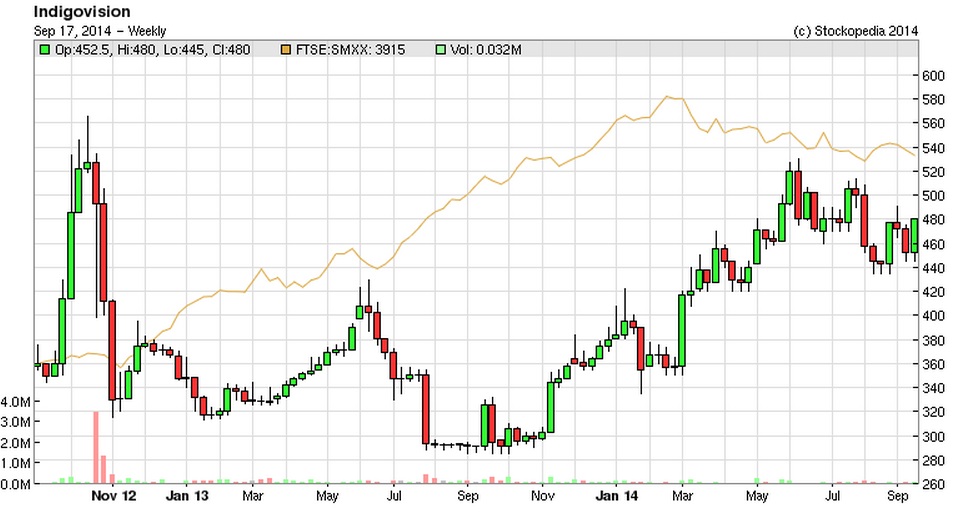
Task: Click the 'Jan 14' x-axis label
Action: (x=616, y=495)
